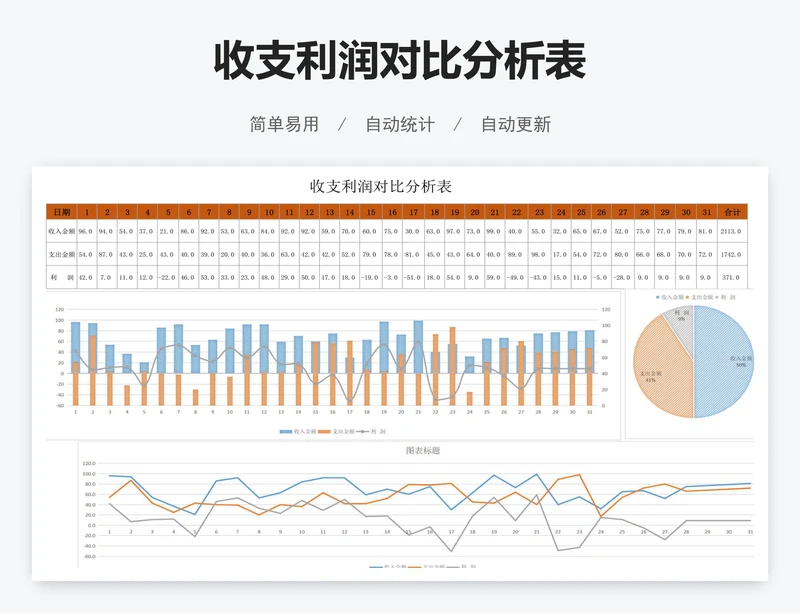Viewport: 800px width, 613px height.
Task: Select the profit total cell 371.0
Action: 732,278
